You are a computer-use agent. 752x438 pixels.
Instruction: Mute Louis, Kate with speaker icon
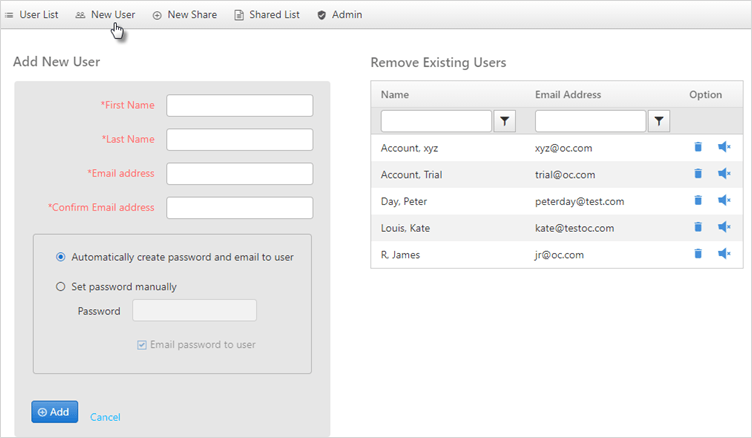click(x=724, y=226)
